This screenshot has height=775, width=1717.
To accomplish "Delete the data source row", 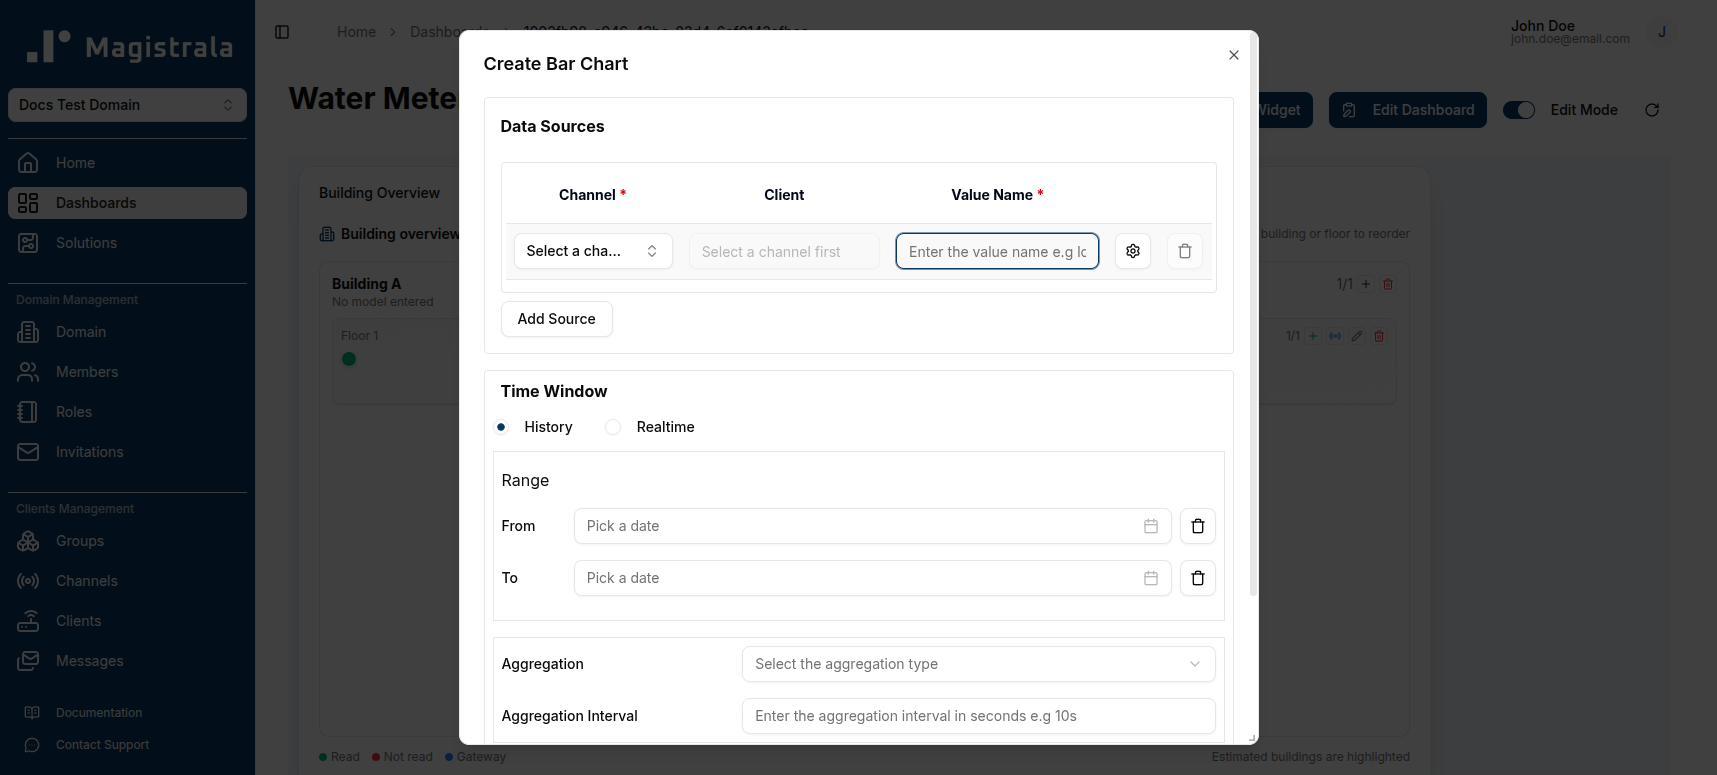I will 1185,251.
